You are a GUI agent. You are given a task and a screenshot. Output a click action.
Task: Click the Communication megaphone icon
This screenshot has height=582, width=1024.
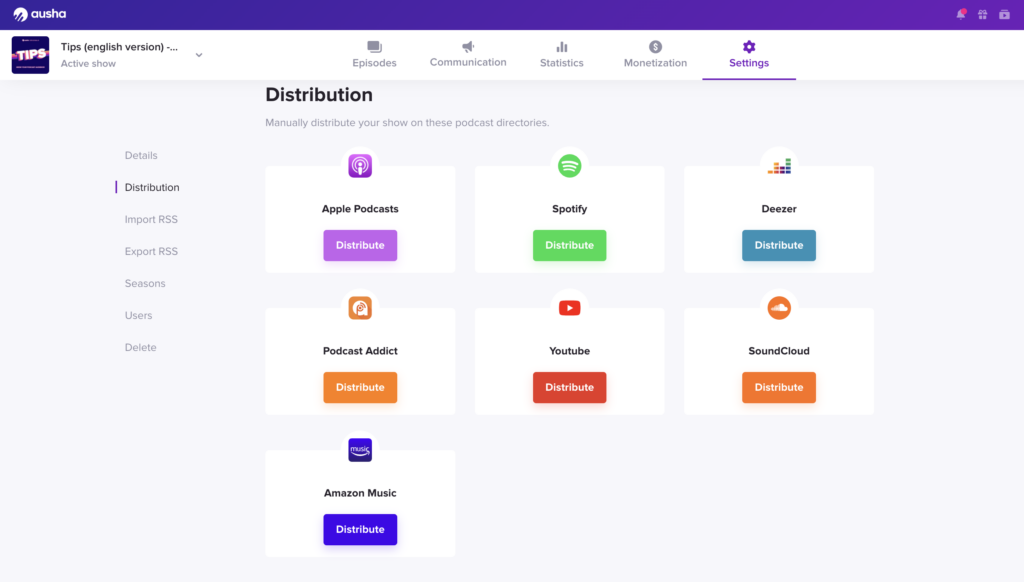pyautogui.click(x=468, y=46)
